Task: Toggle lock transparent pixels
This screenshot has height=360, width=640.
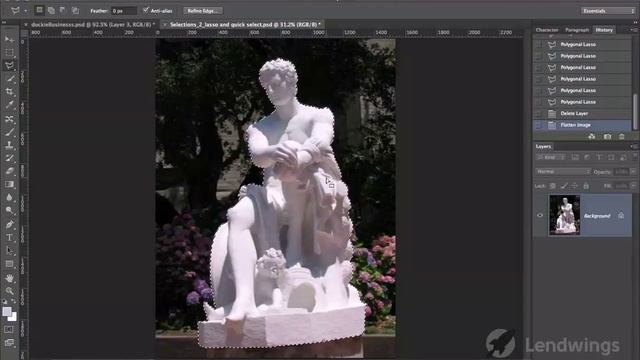Action: [552, 186]
